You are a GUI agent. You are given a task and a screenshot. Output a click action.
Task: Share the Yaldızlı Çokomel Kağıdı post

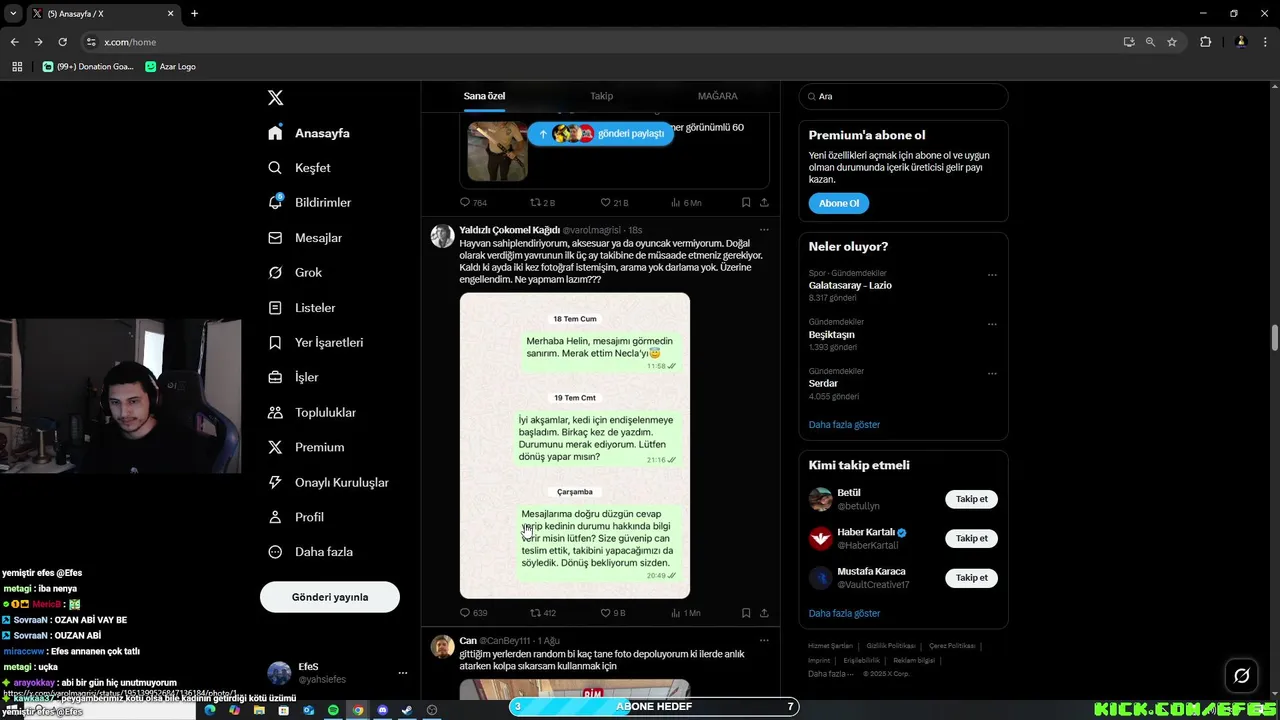click(765, 613)
